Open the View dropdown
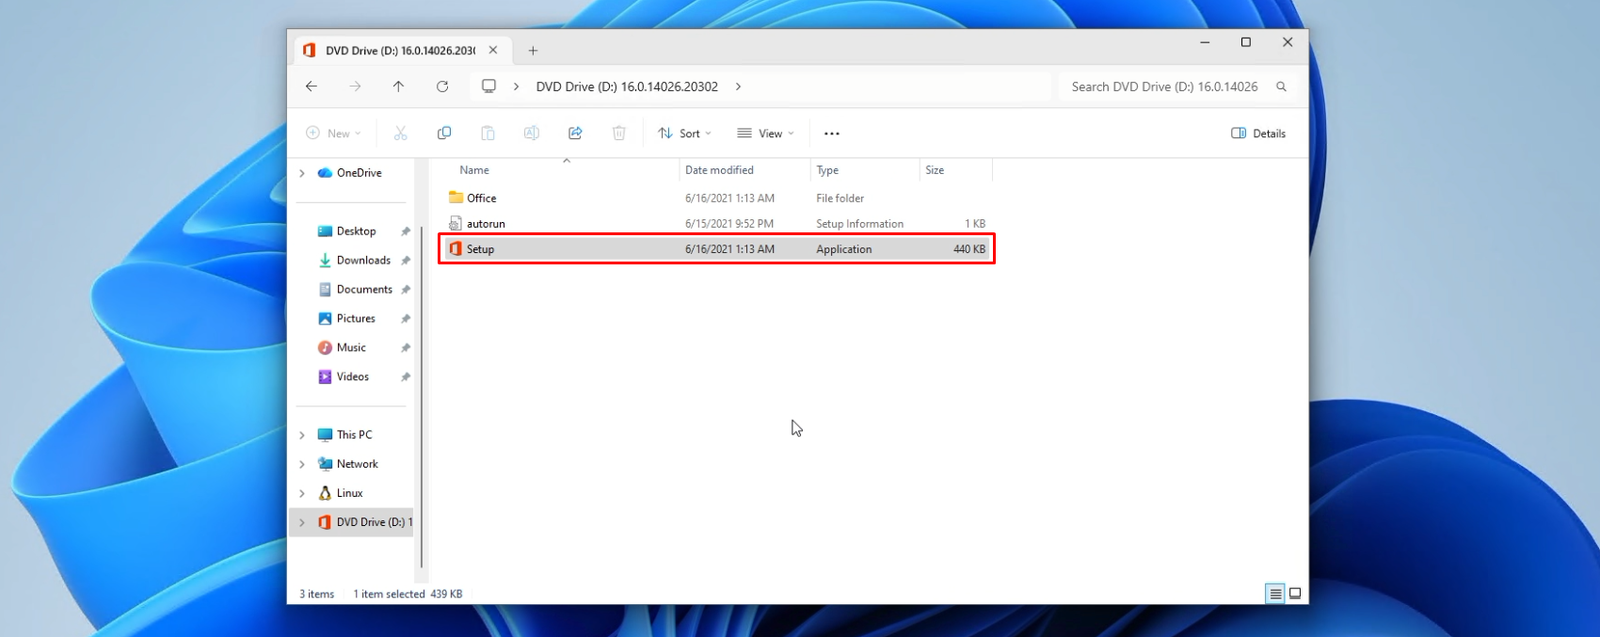The image size is (1600, 637). pyautogui.click(x=765, y=133)
